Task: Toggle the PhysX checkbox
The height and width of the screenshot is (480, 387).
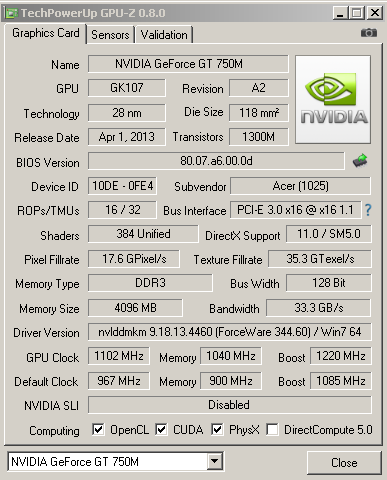Action: pos(217,429)
